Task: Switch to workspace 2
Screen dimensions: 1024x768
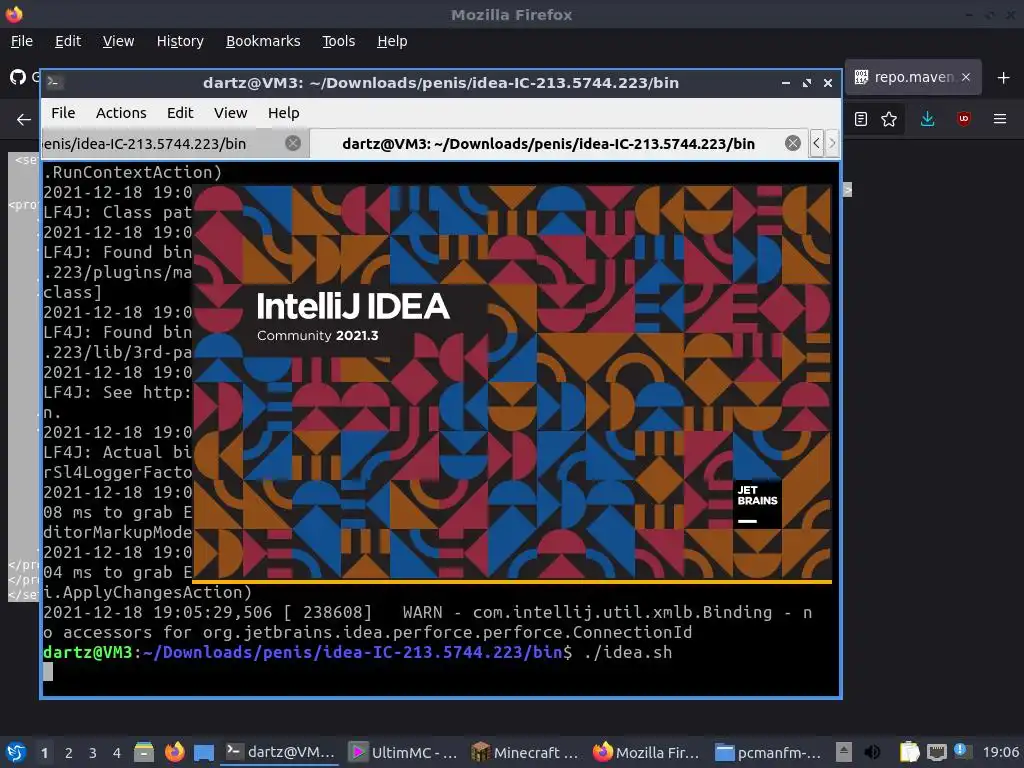Action: (69, 753)
